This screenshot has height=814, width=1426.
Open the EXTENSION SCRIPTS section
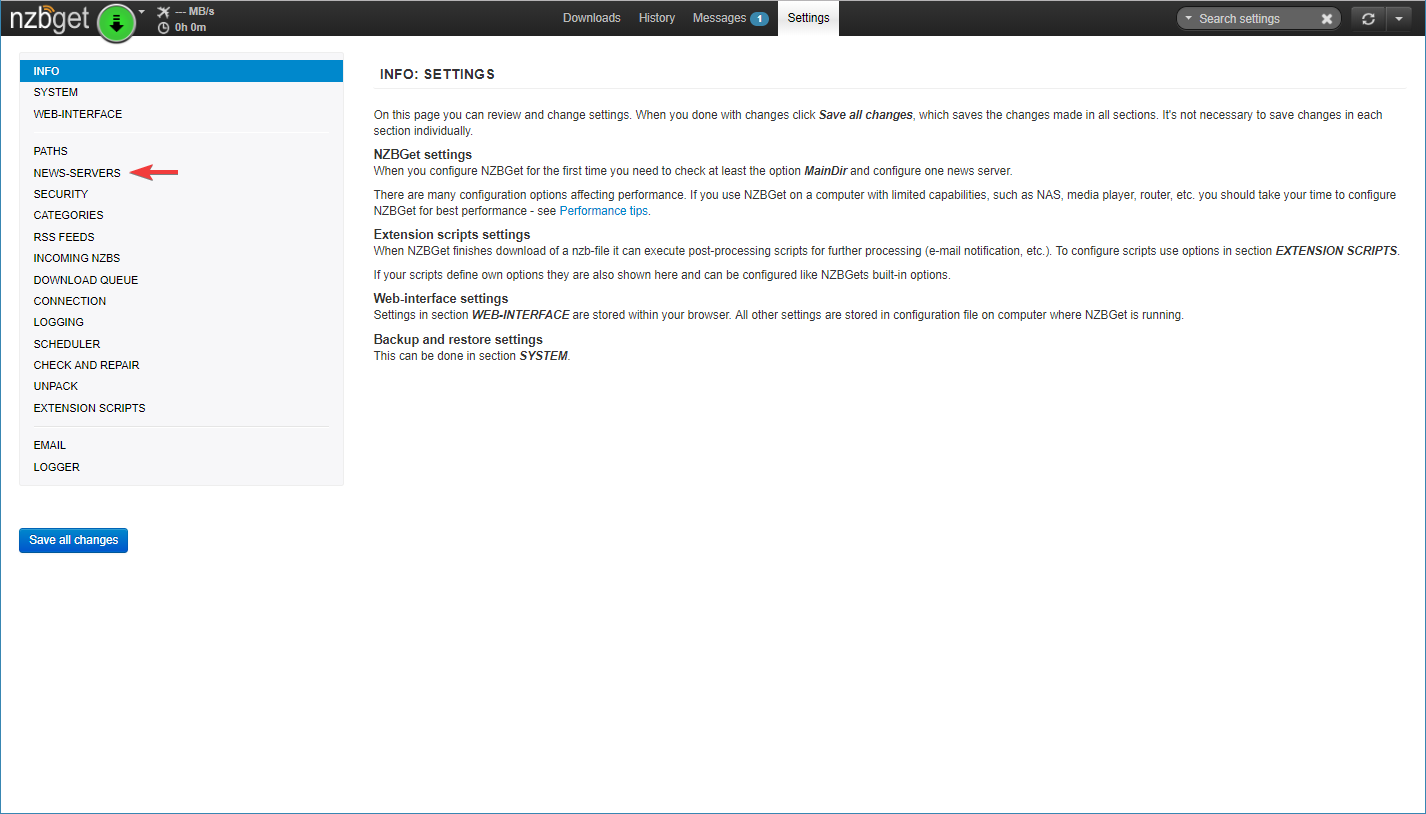181,408
